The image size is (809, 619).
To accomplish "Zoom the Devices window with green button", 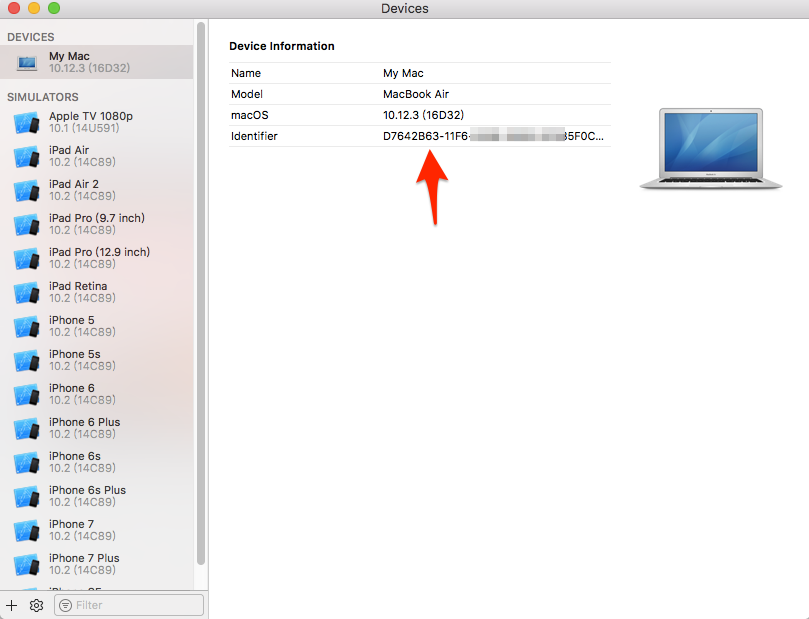I will coord(54,8).
